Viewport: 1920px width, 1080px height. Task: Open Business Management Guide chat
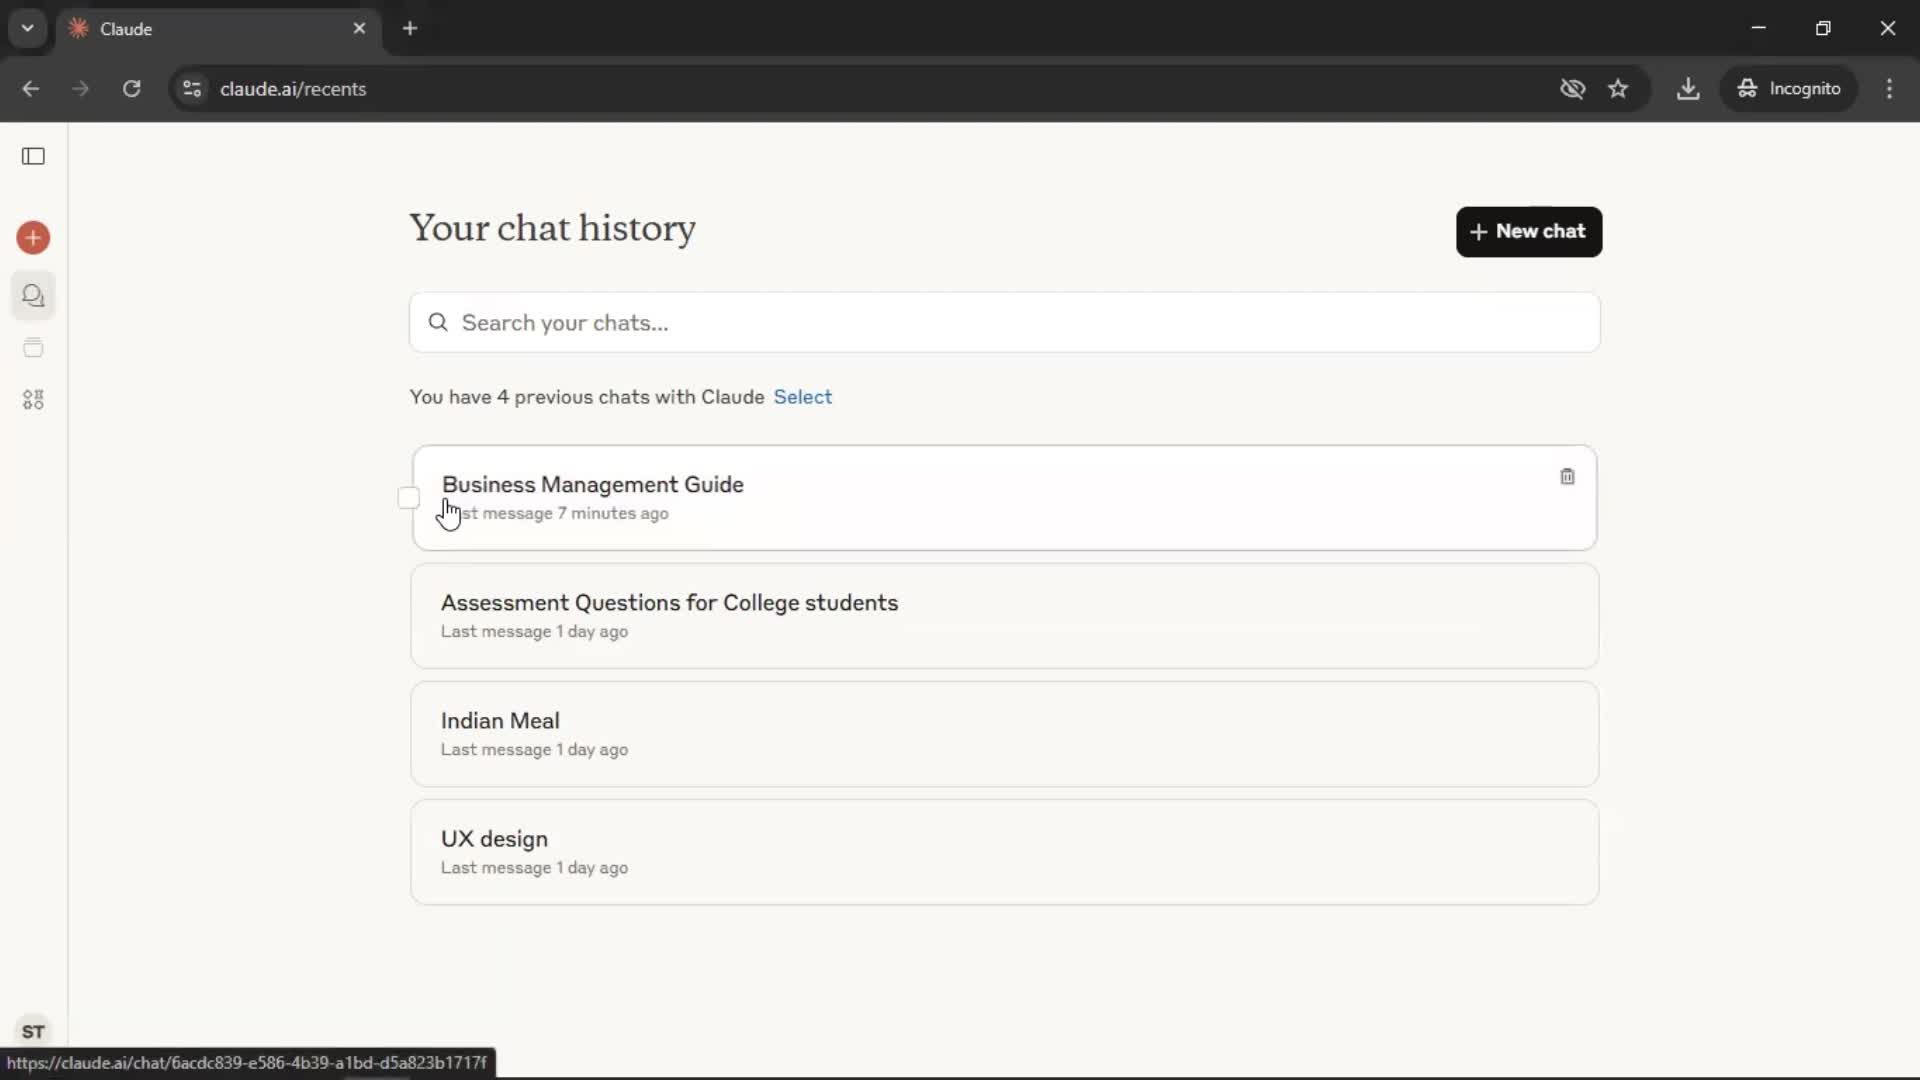coord(1004,498)
